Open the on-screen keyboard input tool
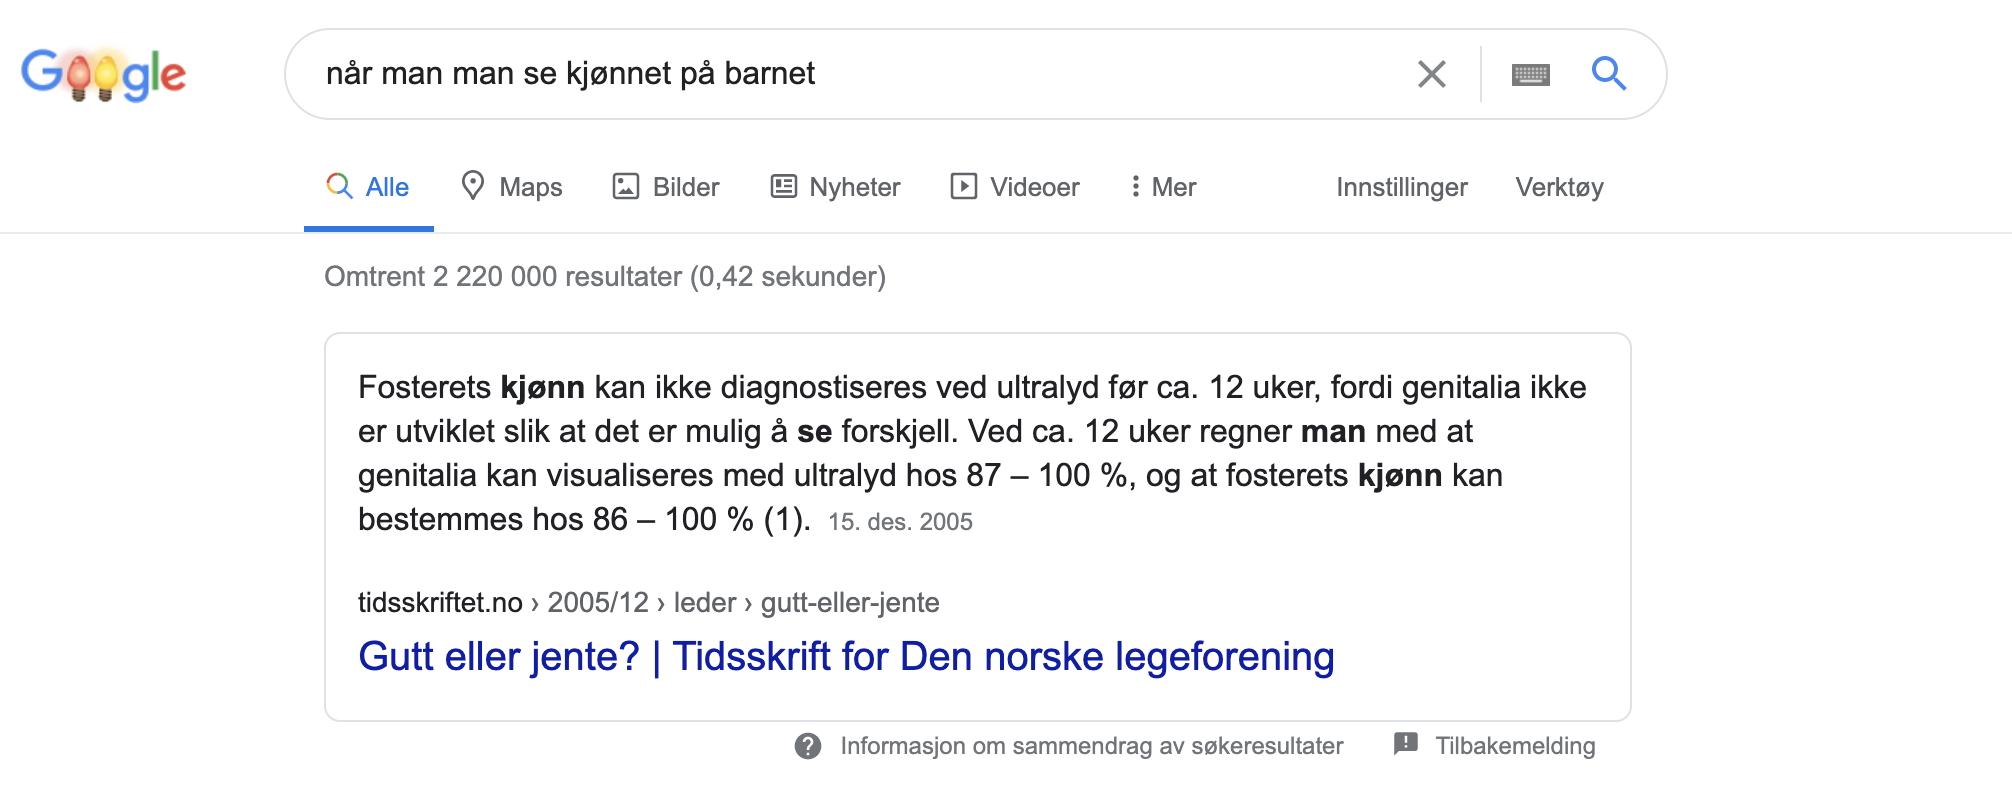 click(x=1530, y=74)
